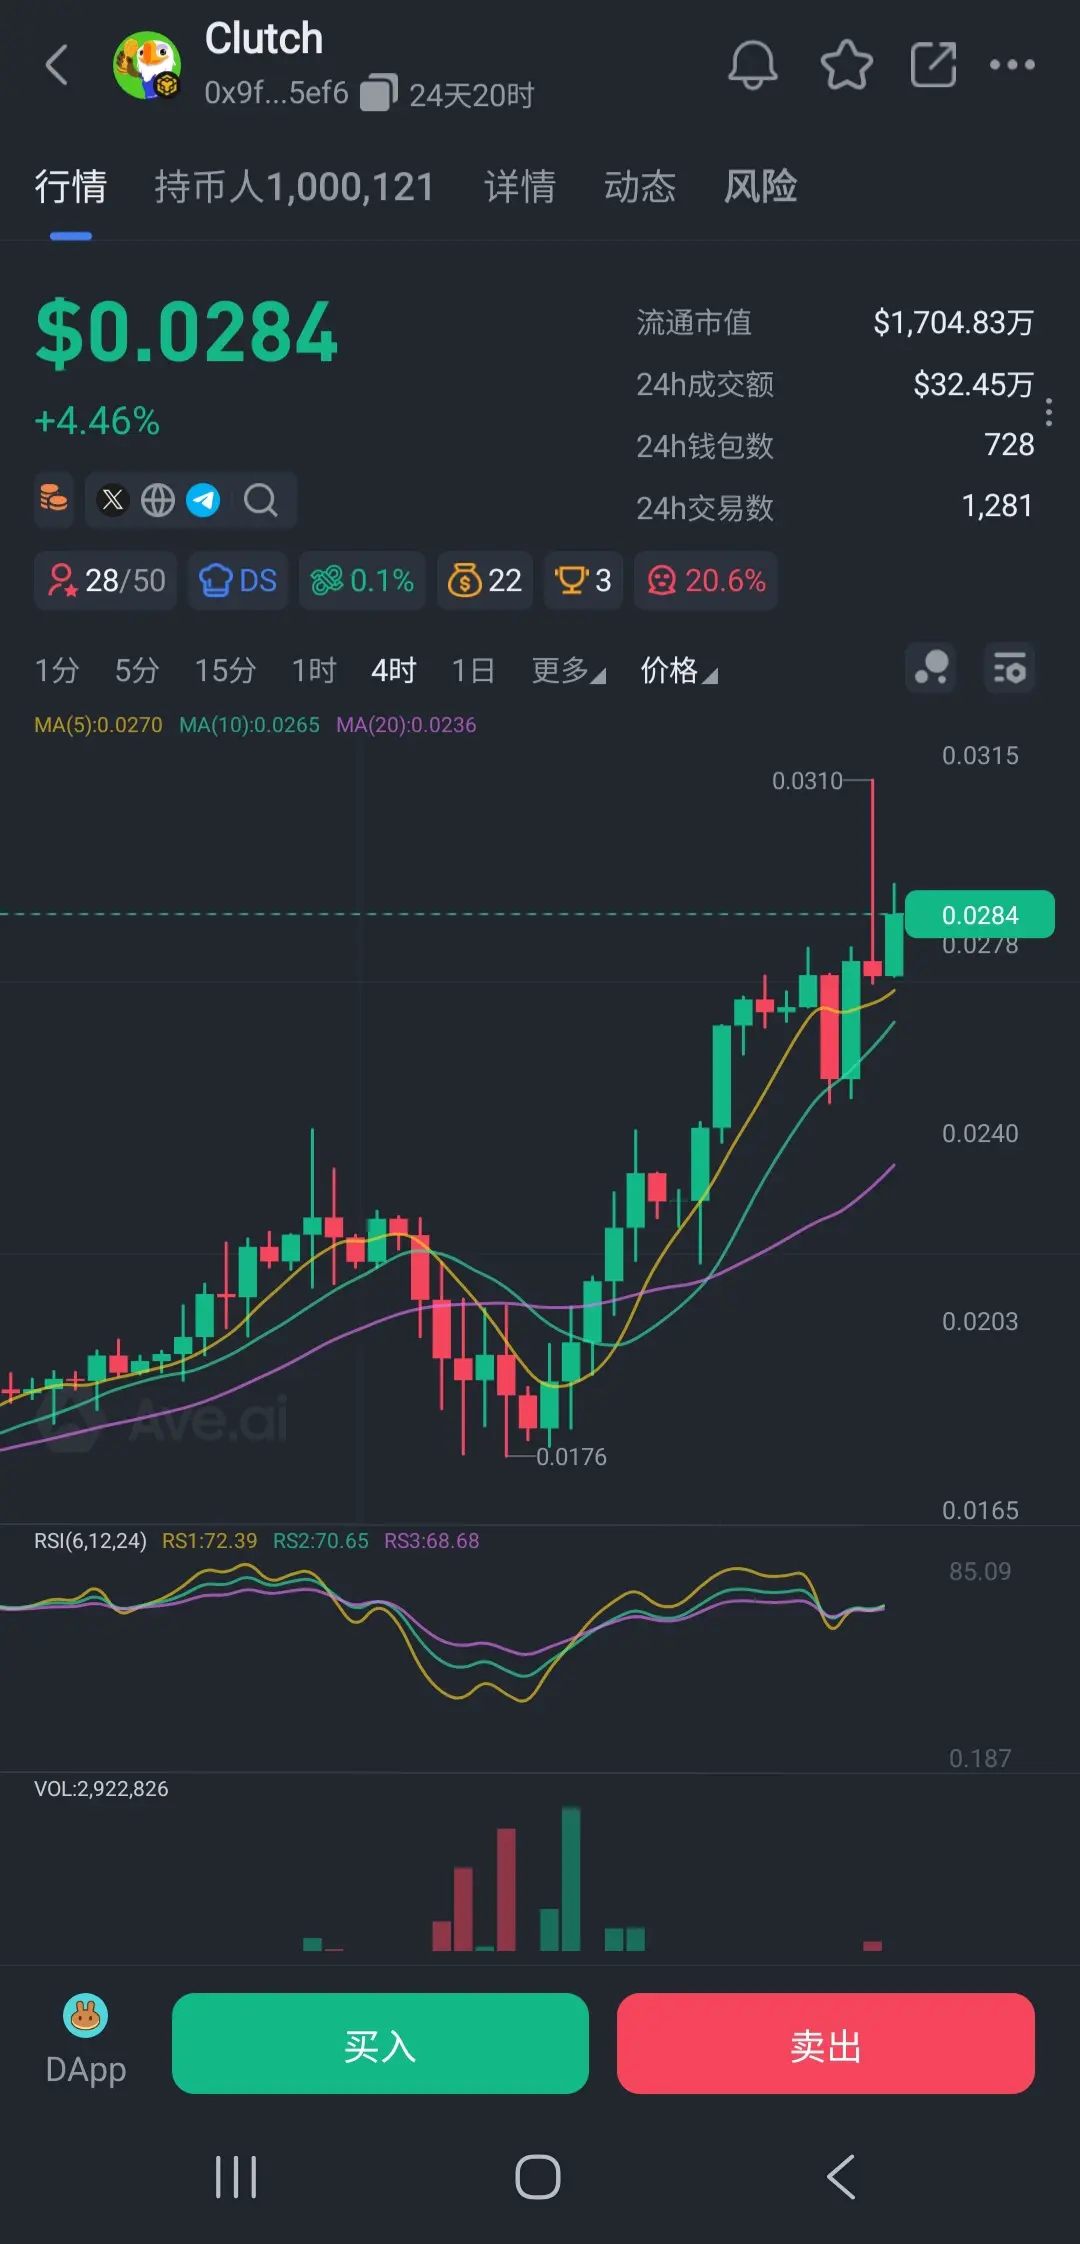This screenshot has height=2244, width=1080.
Task: Select the 1日 timeframe
Action: click(473, 670)
